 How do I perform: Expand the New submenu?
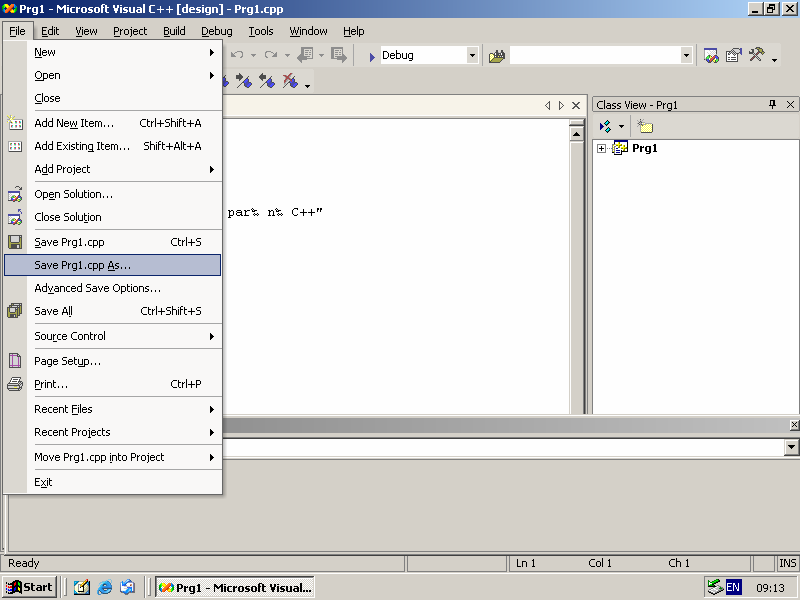click(x=113, y=52)
